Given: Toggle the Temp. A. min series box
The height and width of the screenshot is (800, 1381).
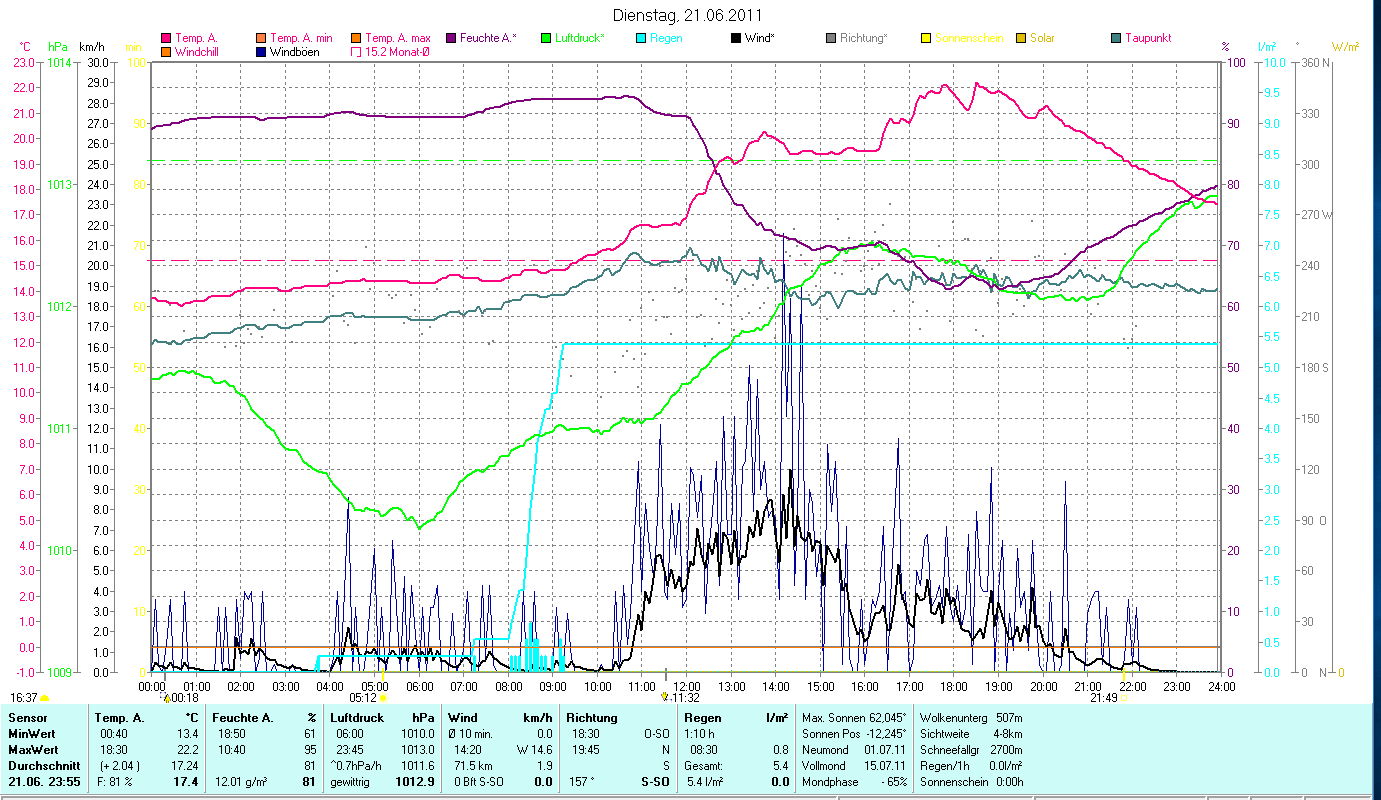Looking at the screenshot, I should (x=262, y=38).
